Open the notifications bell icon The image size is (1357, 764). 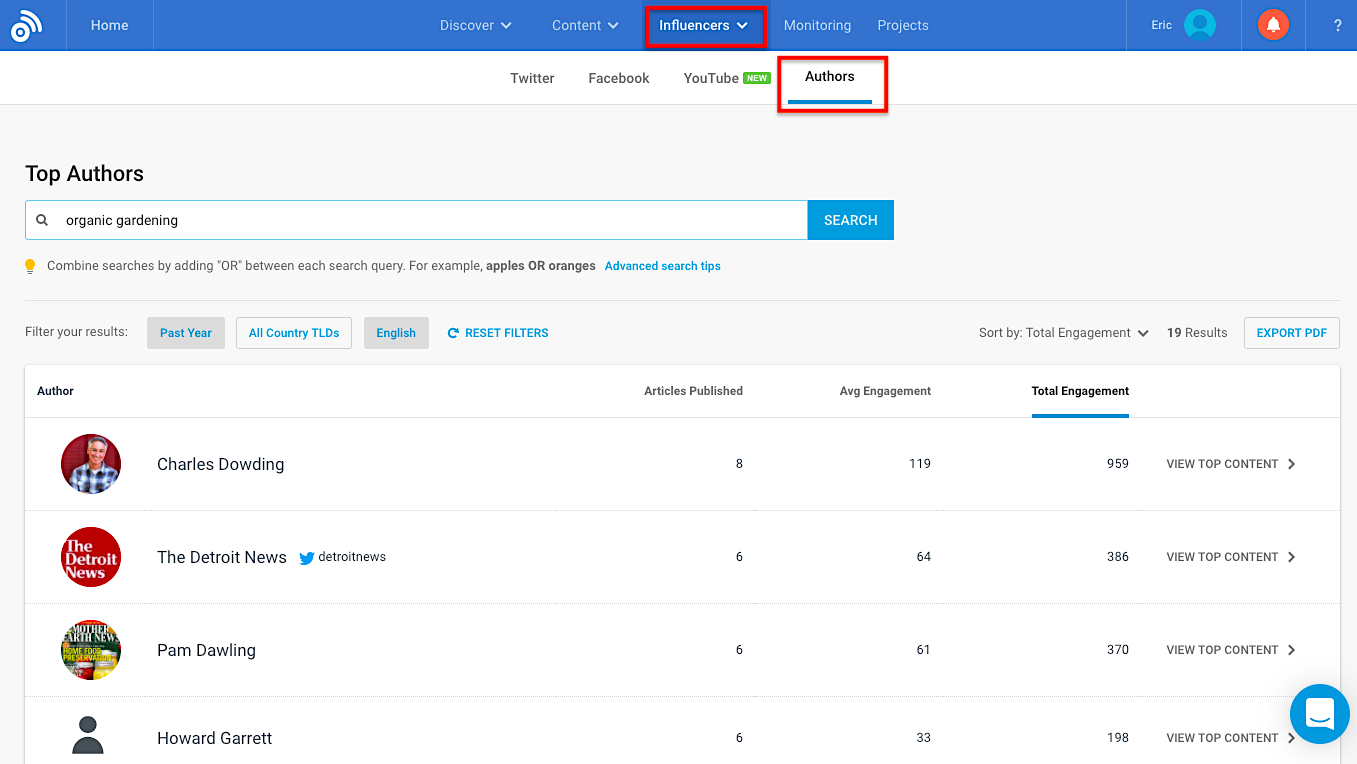pyautogui.click(x=1273, y=26)
